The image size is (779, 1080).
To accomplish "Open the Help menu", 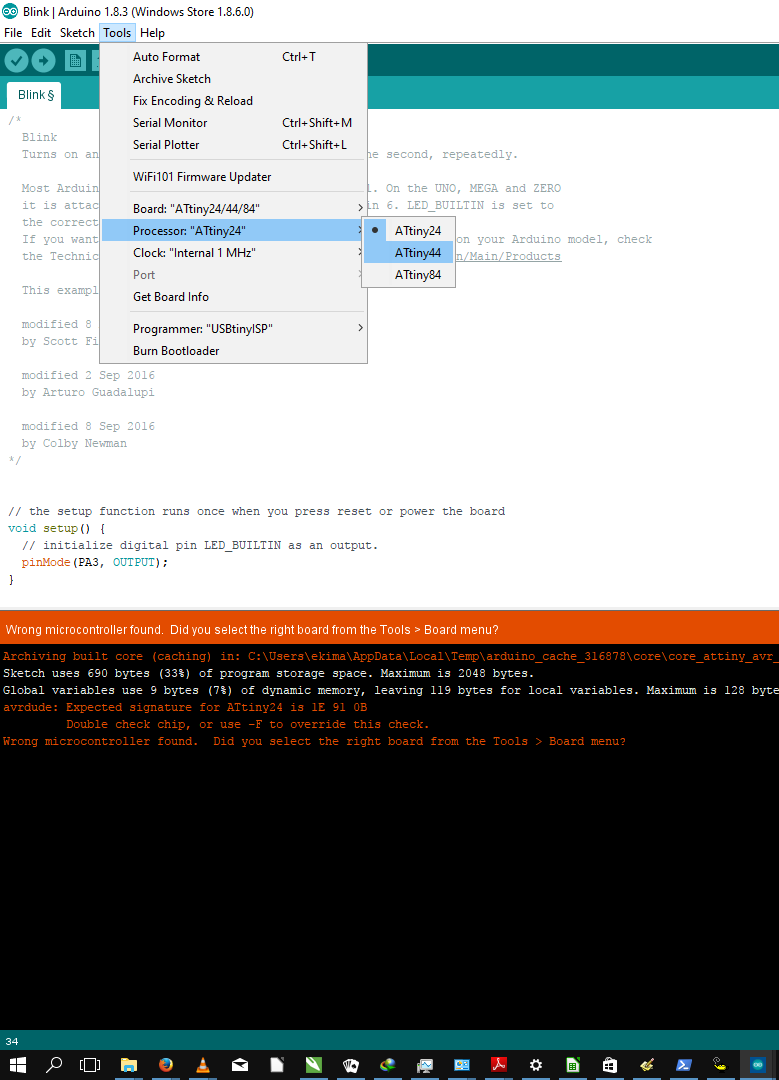I will point(152,32).
